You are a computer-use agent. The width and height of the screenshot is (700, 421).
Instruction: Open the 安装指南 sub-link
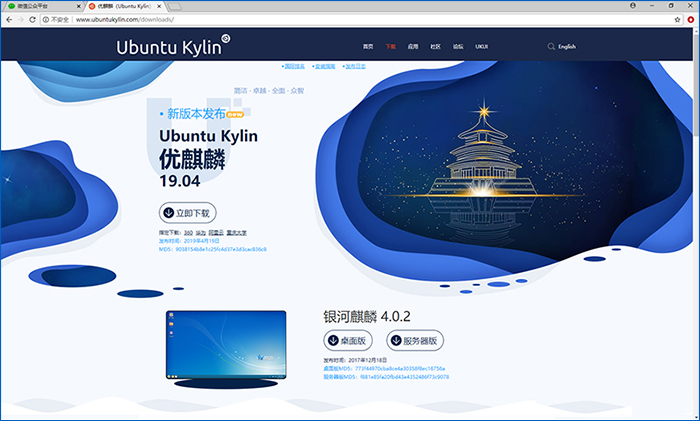click(x=324, y=66)
